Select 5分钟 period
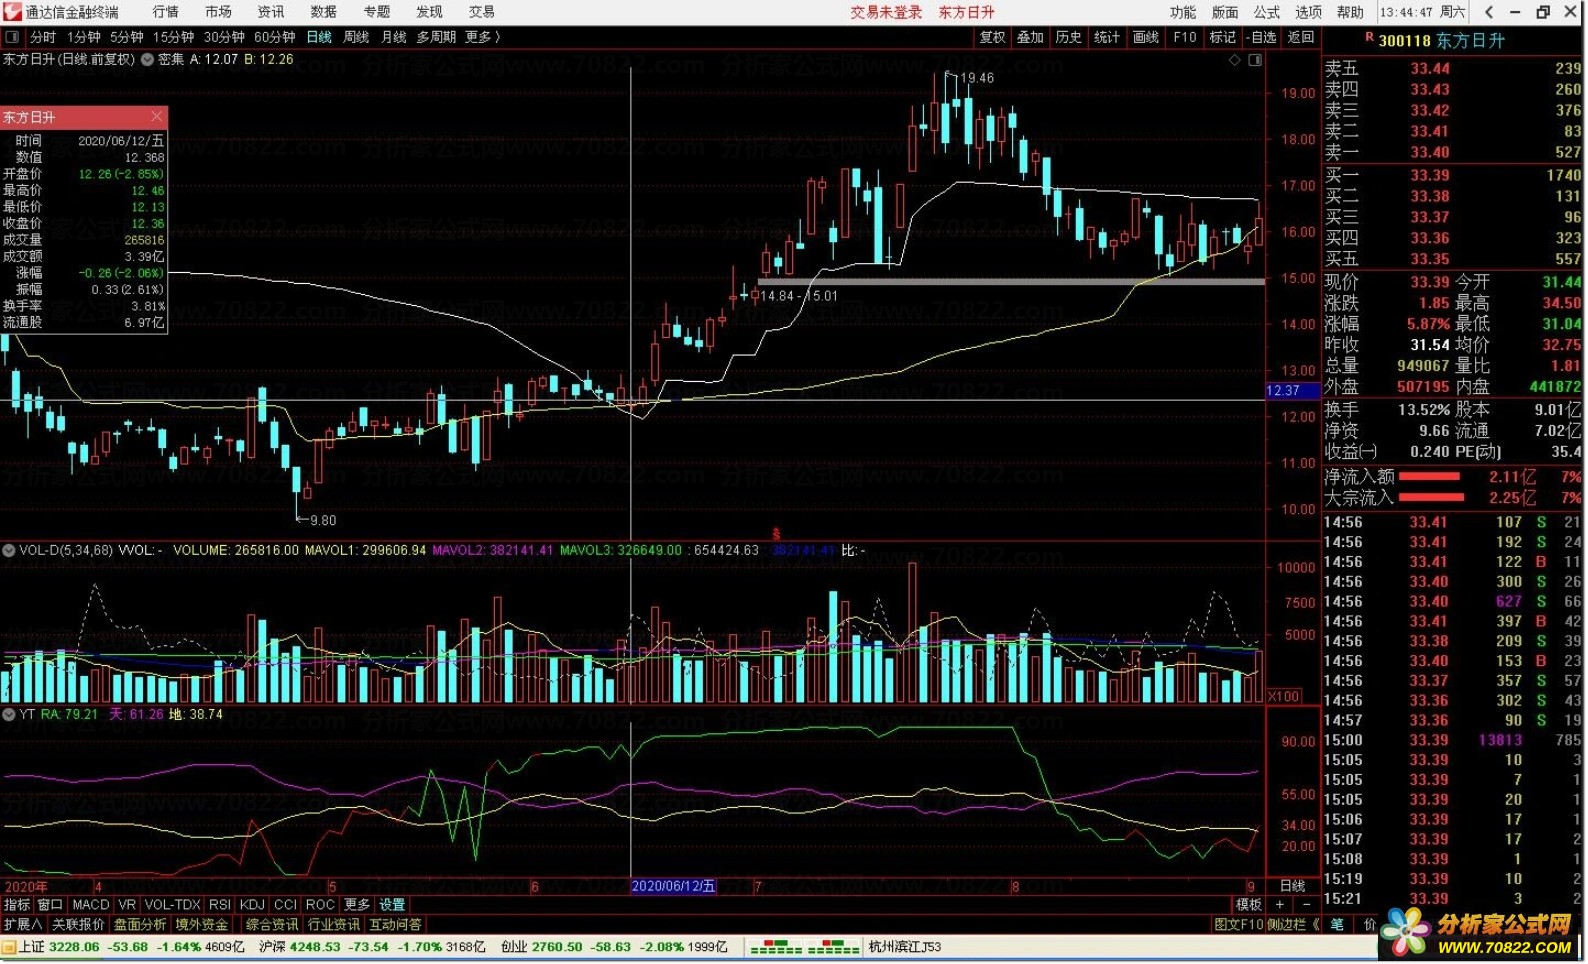1588x964 pixels. (127, 37)
